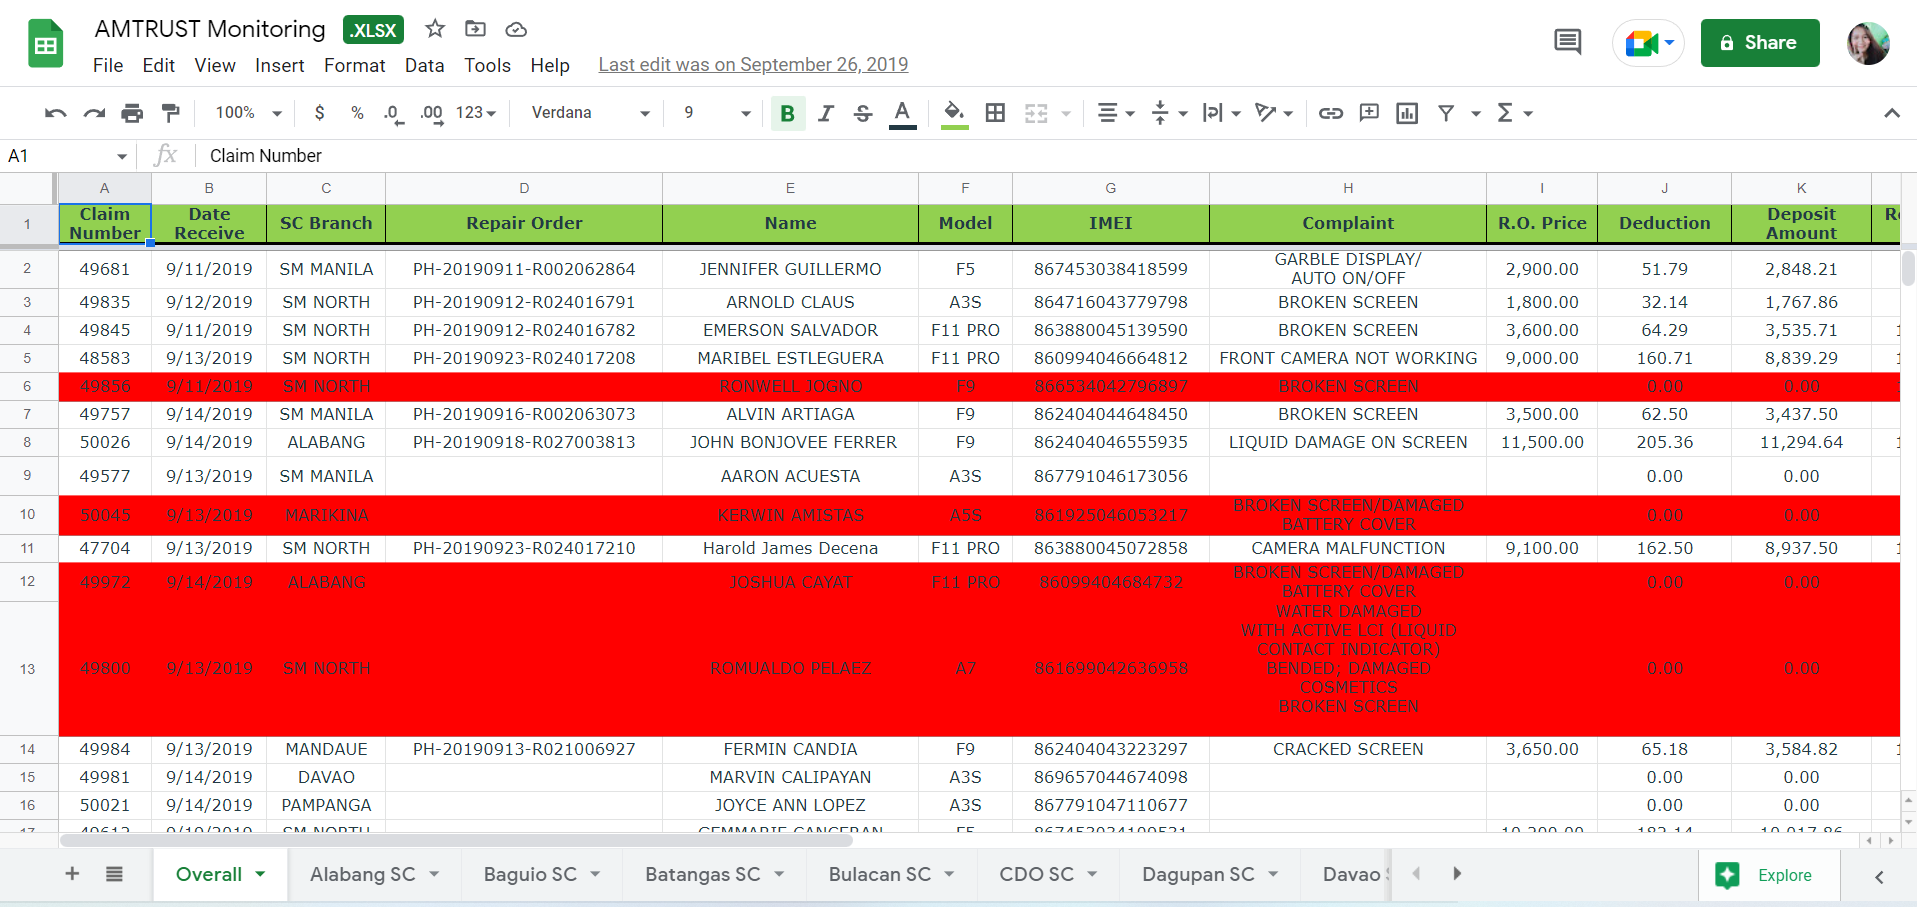The width and height of the screenshot is (1917, 907).
Task: Open the comment history icon
Action: coord(1568,42)
